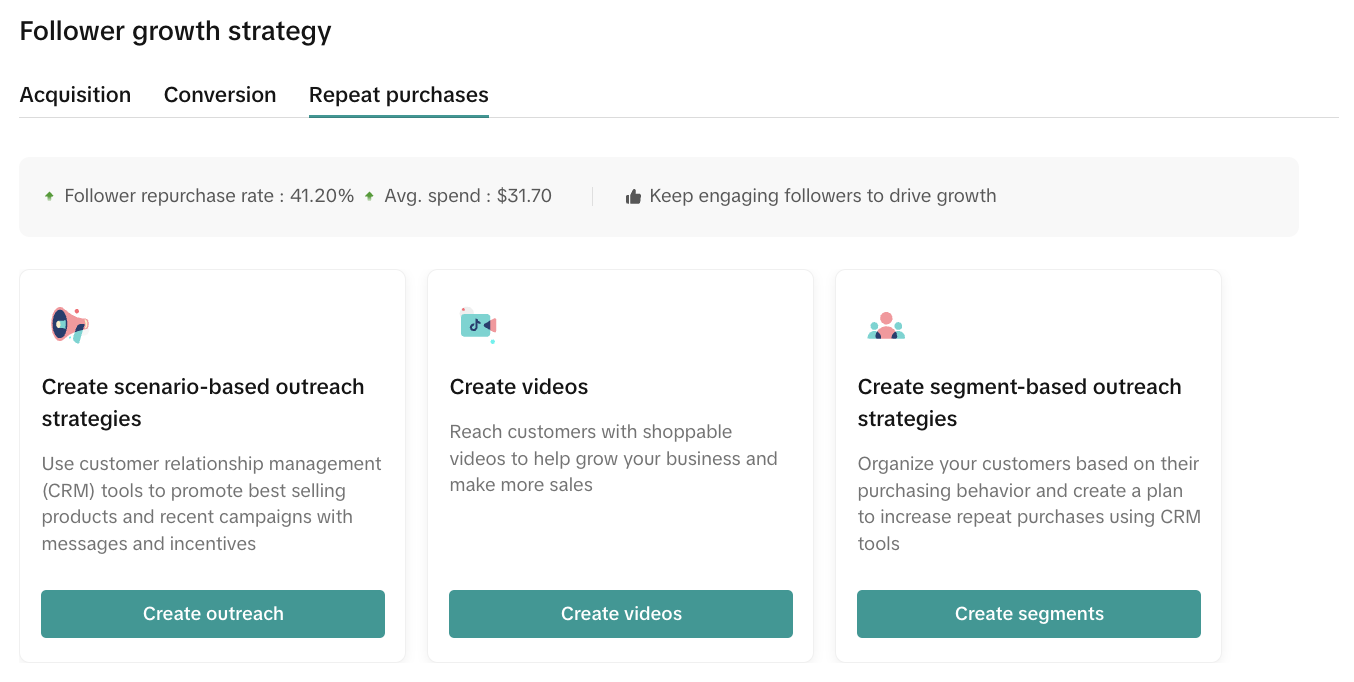
Task: Click the customer segments people icon
Action: 886,326
